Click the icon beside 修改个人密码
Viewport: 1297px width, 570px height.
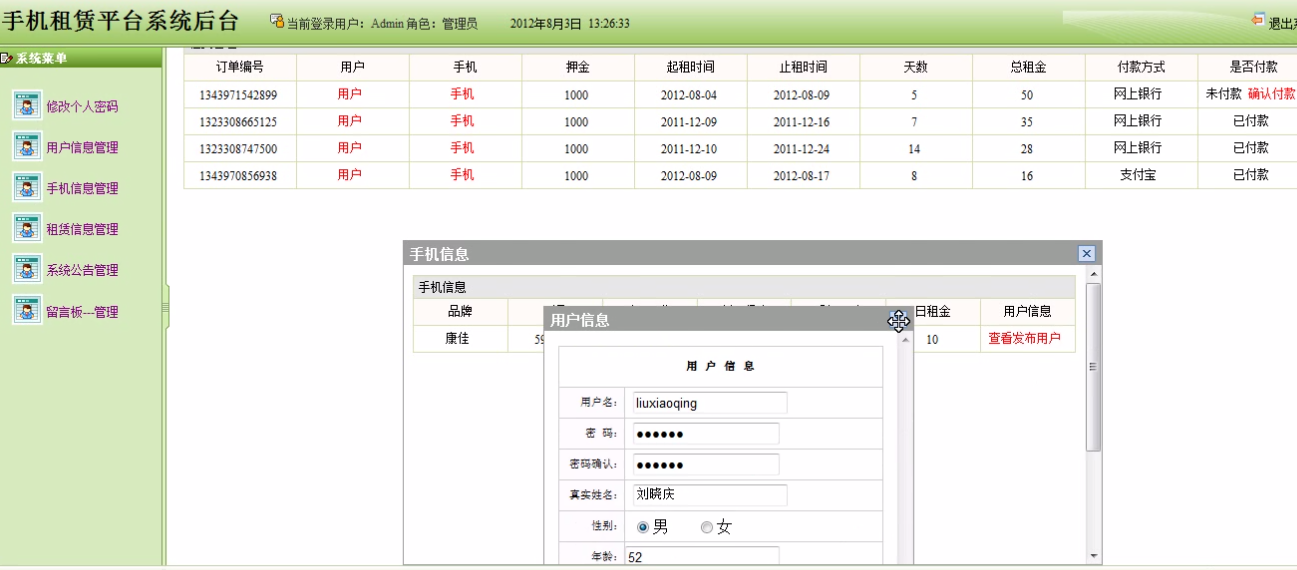pyautogui.click(x=27, y=106)
